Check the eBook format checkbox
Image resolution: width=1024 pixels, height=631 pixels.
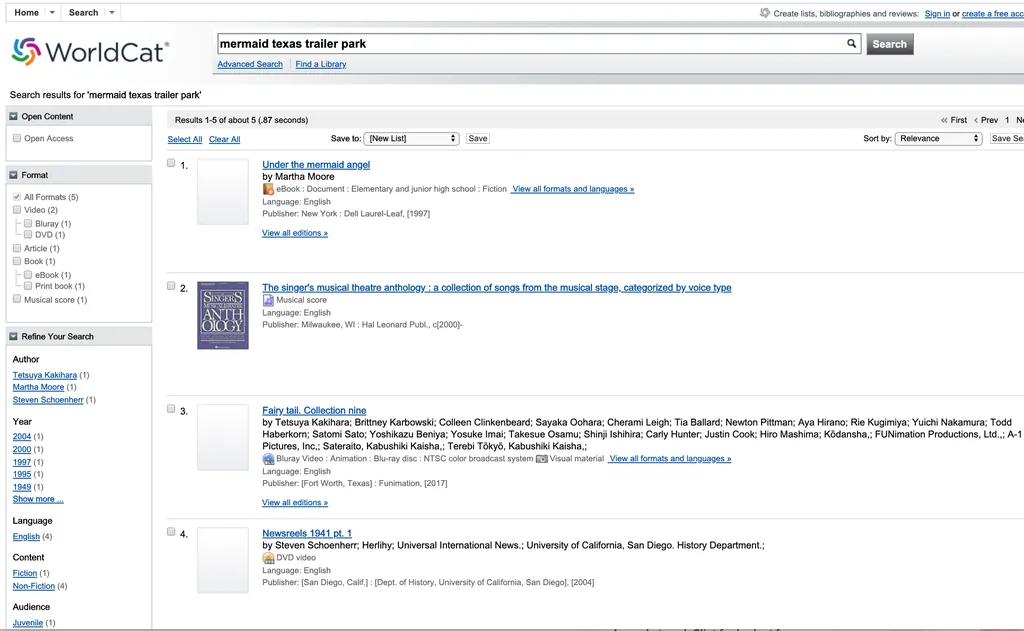28,275
